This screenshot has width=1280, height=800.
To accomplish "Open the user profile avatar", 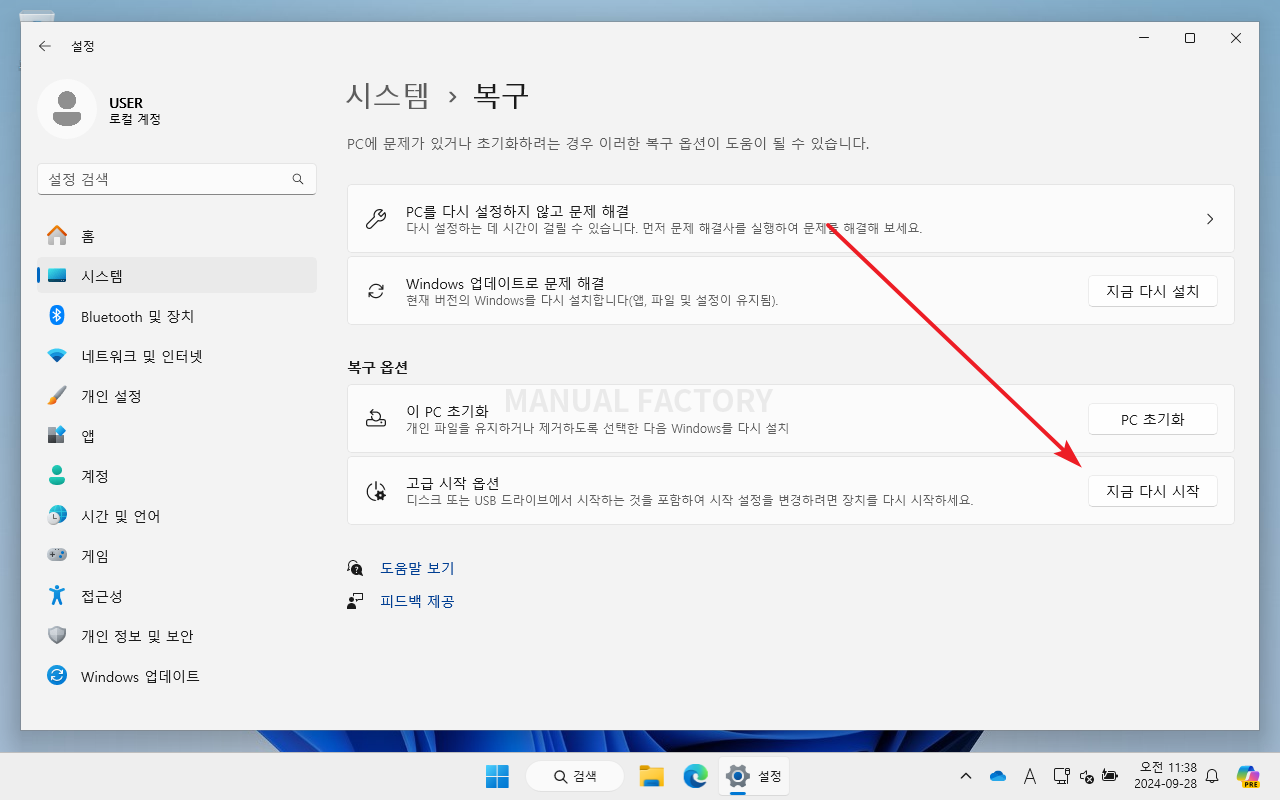I will (67, 108).
